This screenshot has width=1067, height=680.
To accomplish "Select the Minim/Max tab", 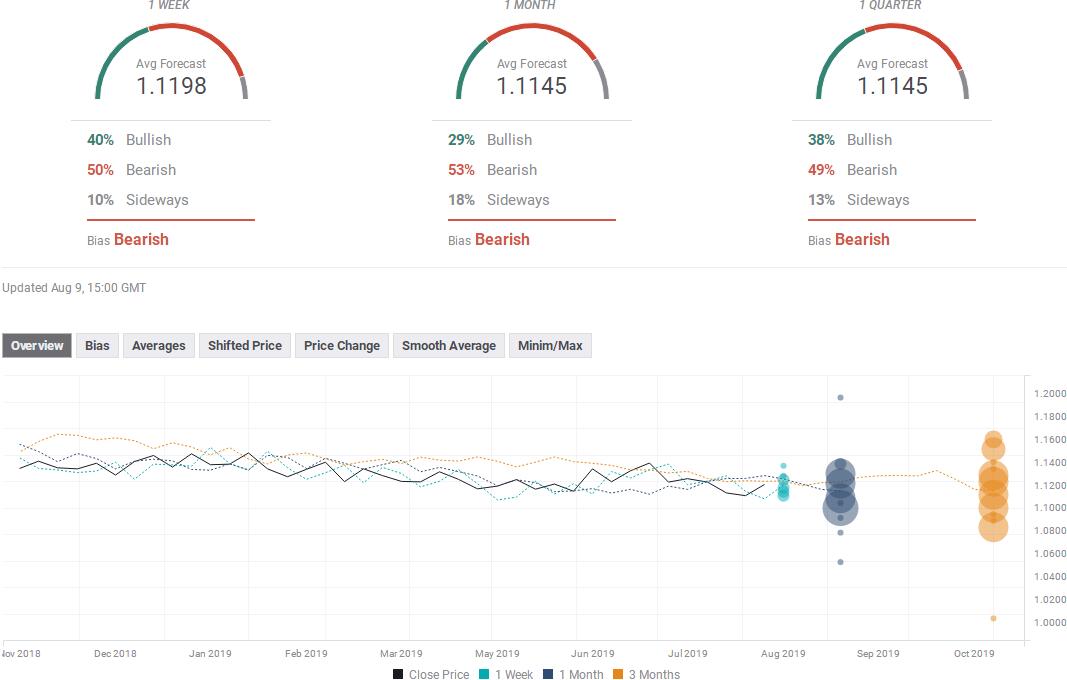I will click(x=550, y=346).
